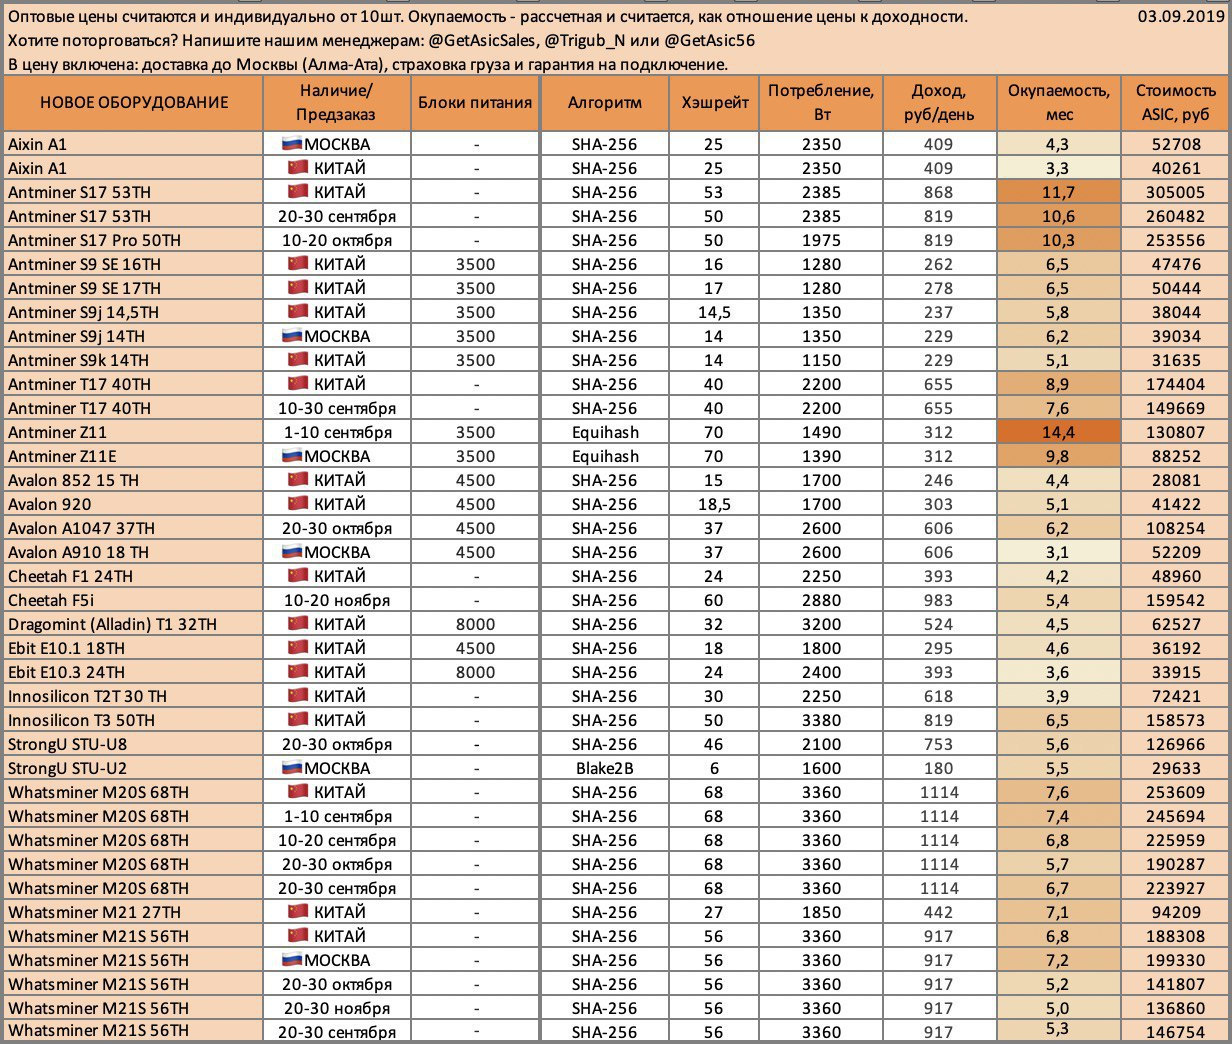
Task: Select the 'Окупаемость, мес' column header
Action: [1059, 103]
